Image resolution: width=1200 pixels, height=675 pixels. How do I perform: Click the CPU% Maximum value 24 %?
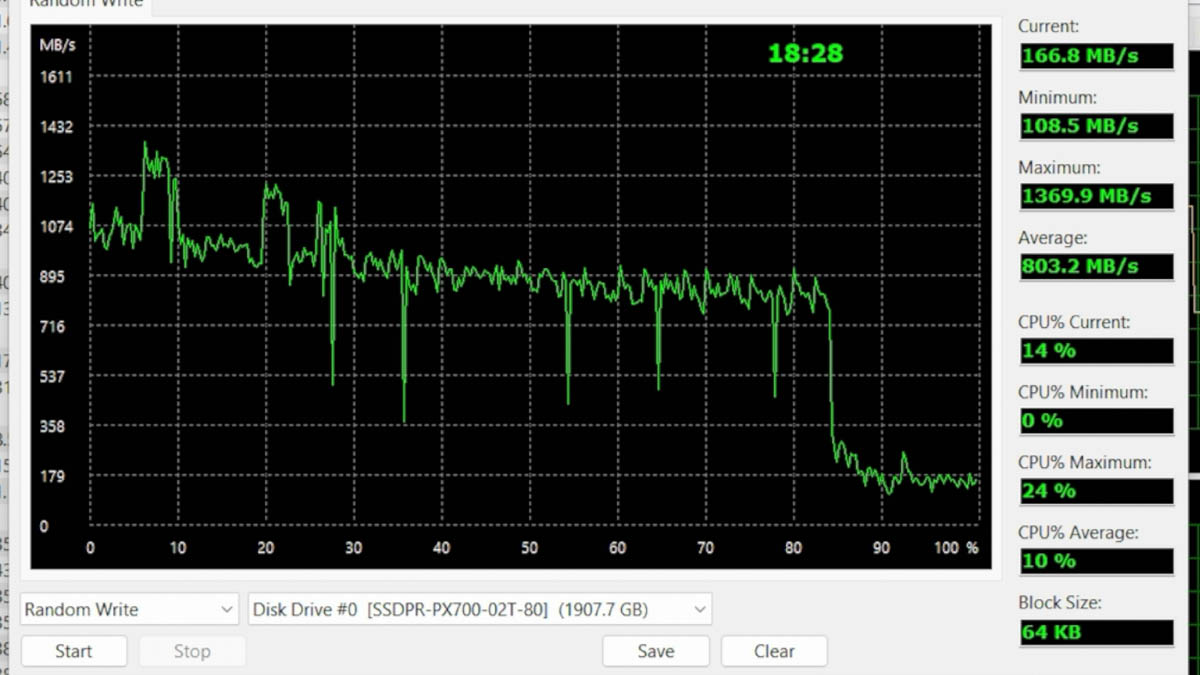1096,490
